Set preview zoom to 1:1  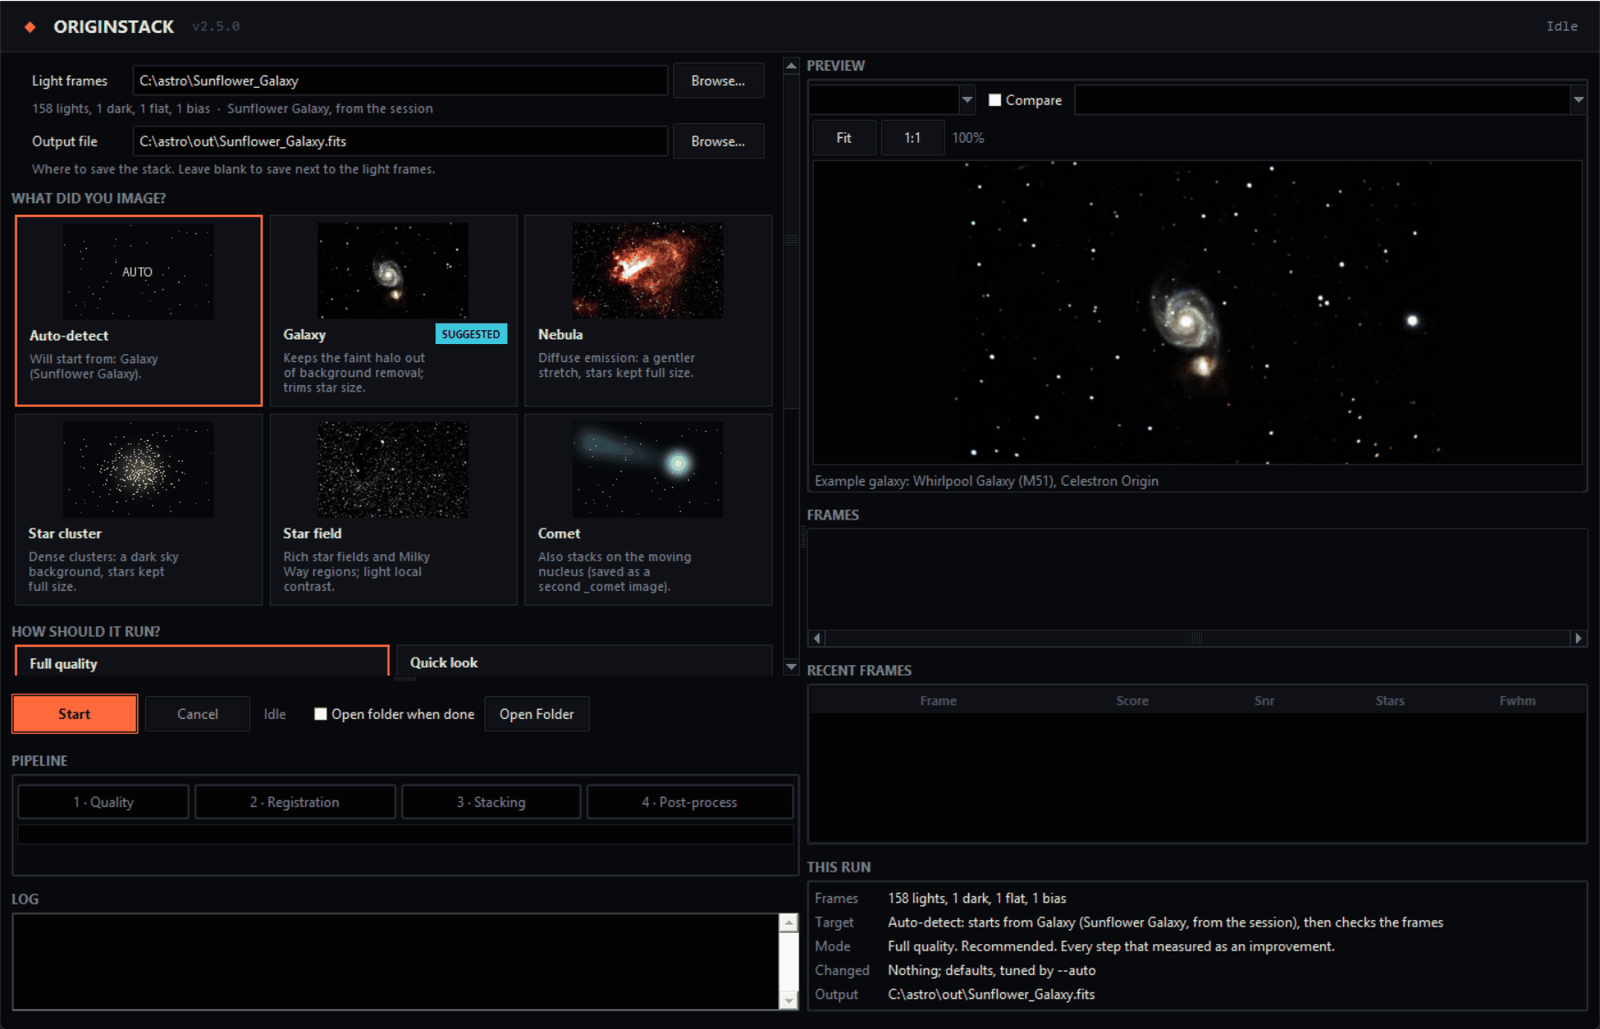[912, 138]
